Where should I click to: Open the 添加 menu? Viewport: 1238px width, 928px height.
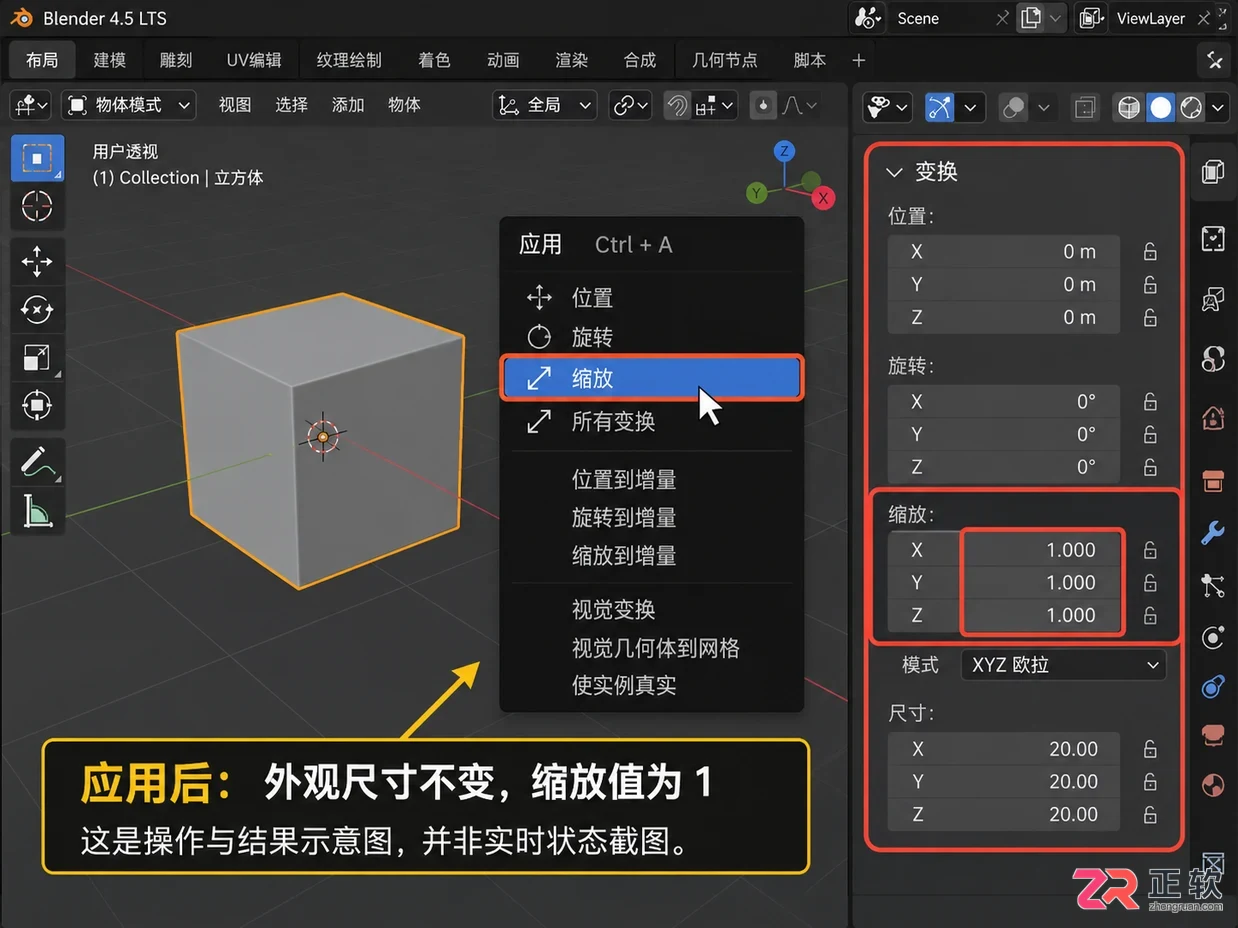[x=348, y=105]
